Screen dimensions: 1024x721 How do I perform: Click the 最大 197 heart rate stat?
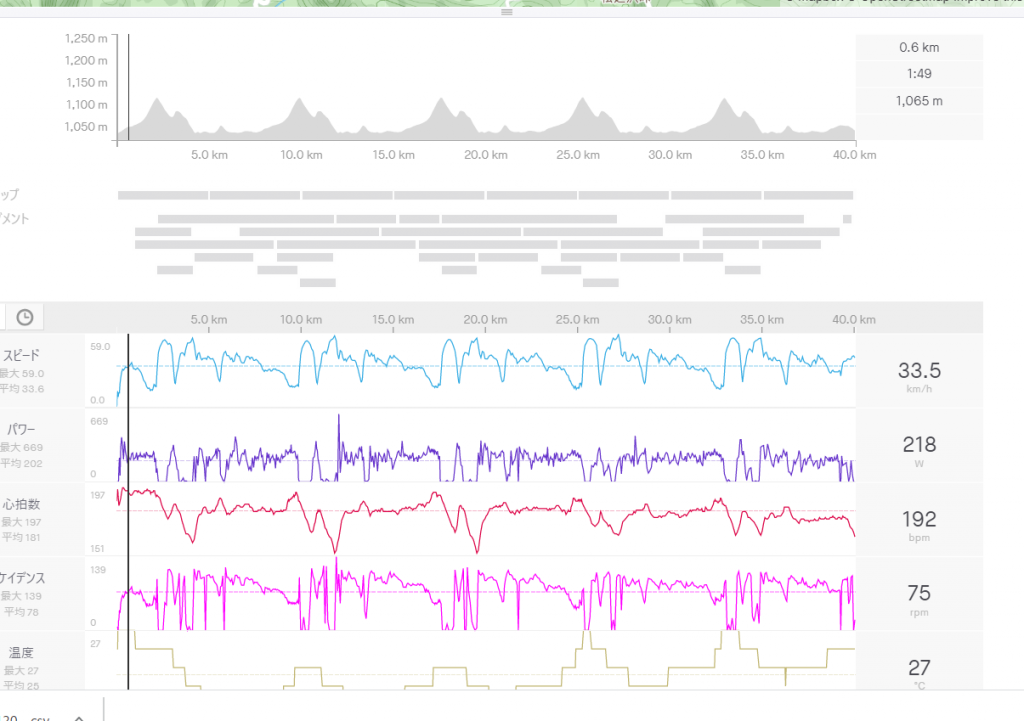[x=22, y=522]
